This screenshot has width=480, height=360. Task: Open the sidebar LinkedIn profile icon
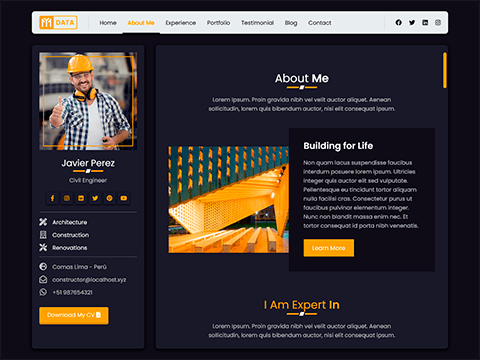click(81, 198)
